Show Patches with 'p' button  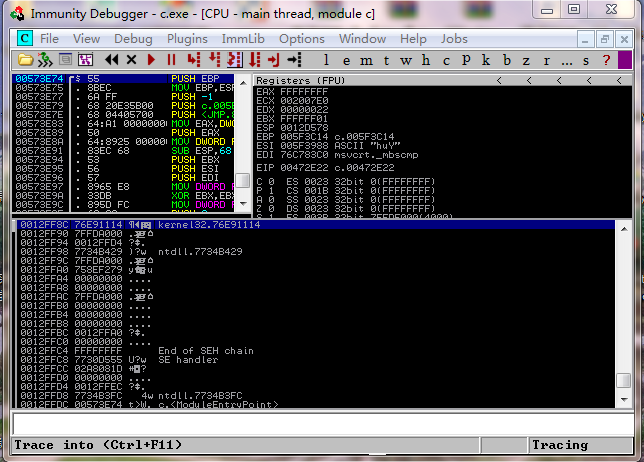coord(466,60)
